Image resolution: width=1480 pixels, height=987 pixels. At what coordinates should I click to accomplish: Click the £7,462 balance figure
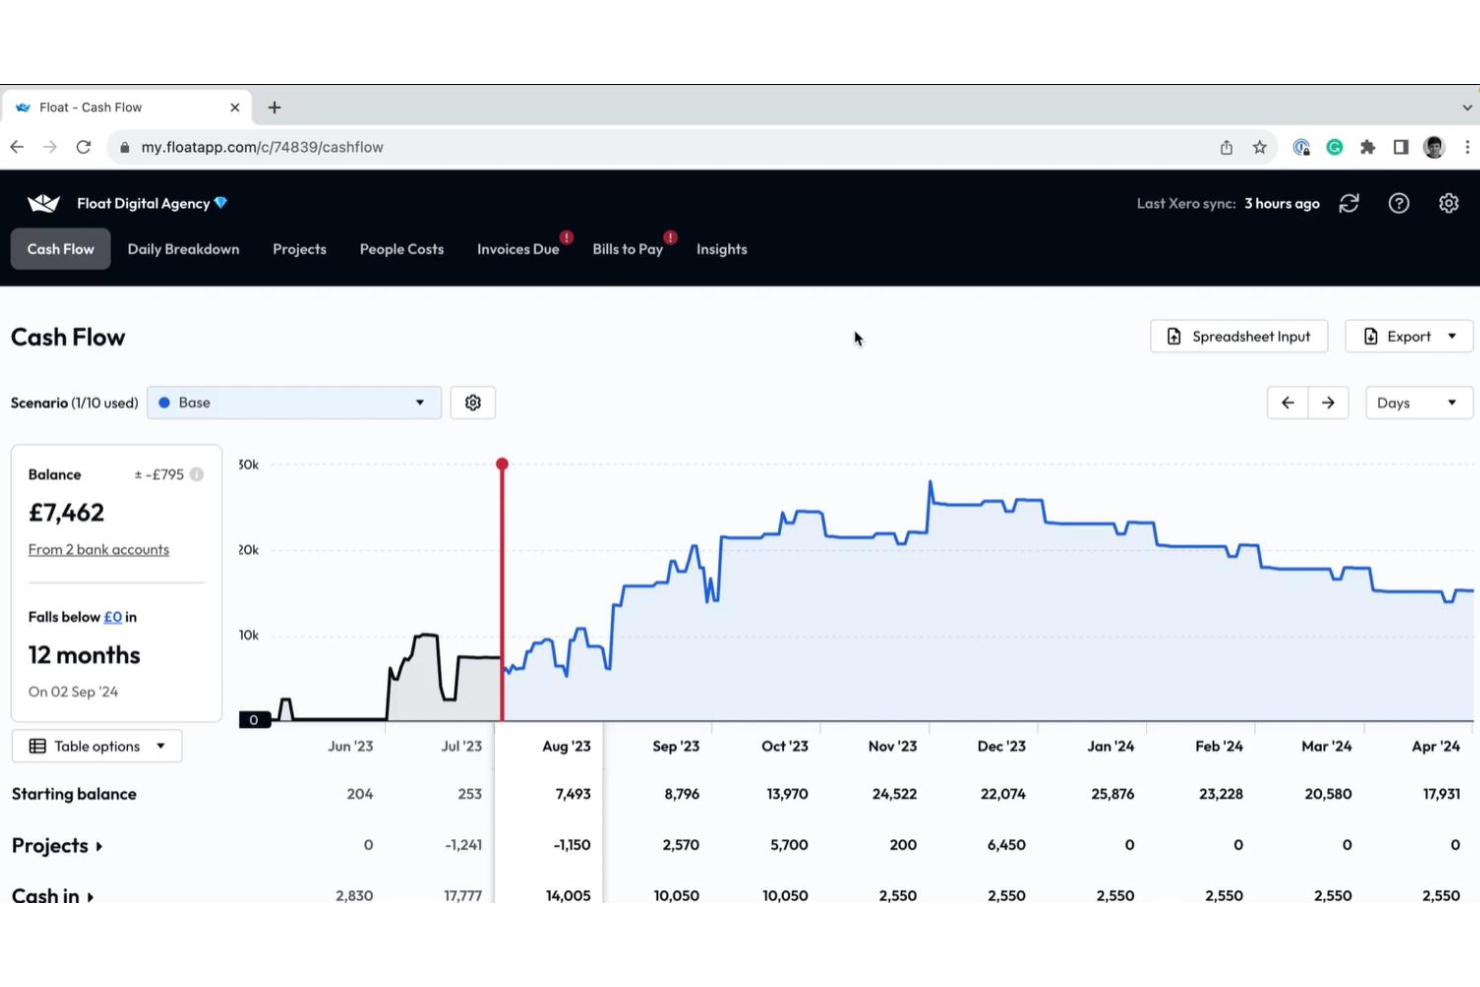(66, 512)
